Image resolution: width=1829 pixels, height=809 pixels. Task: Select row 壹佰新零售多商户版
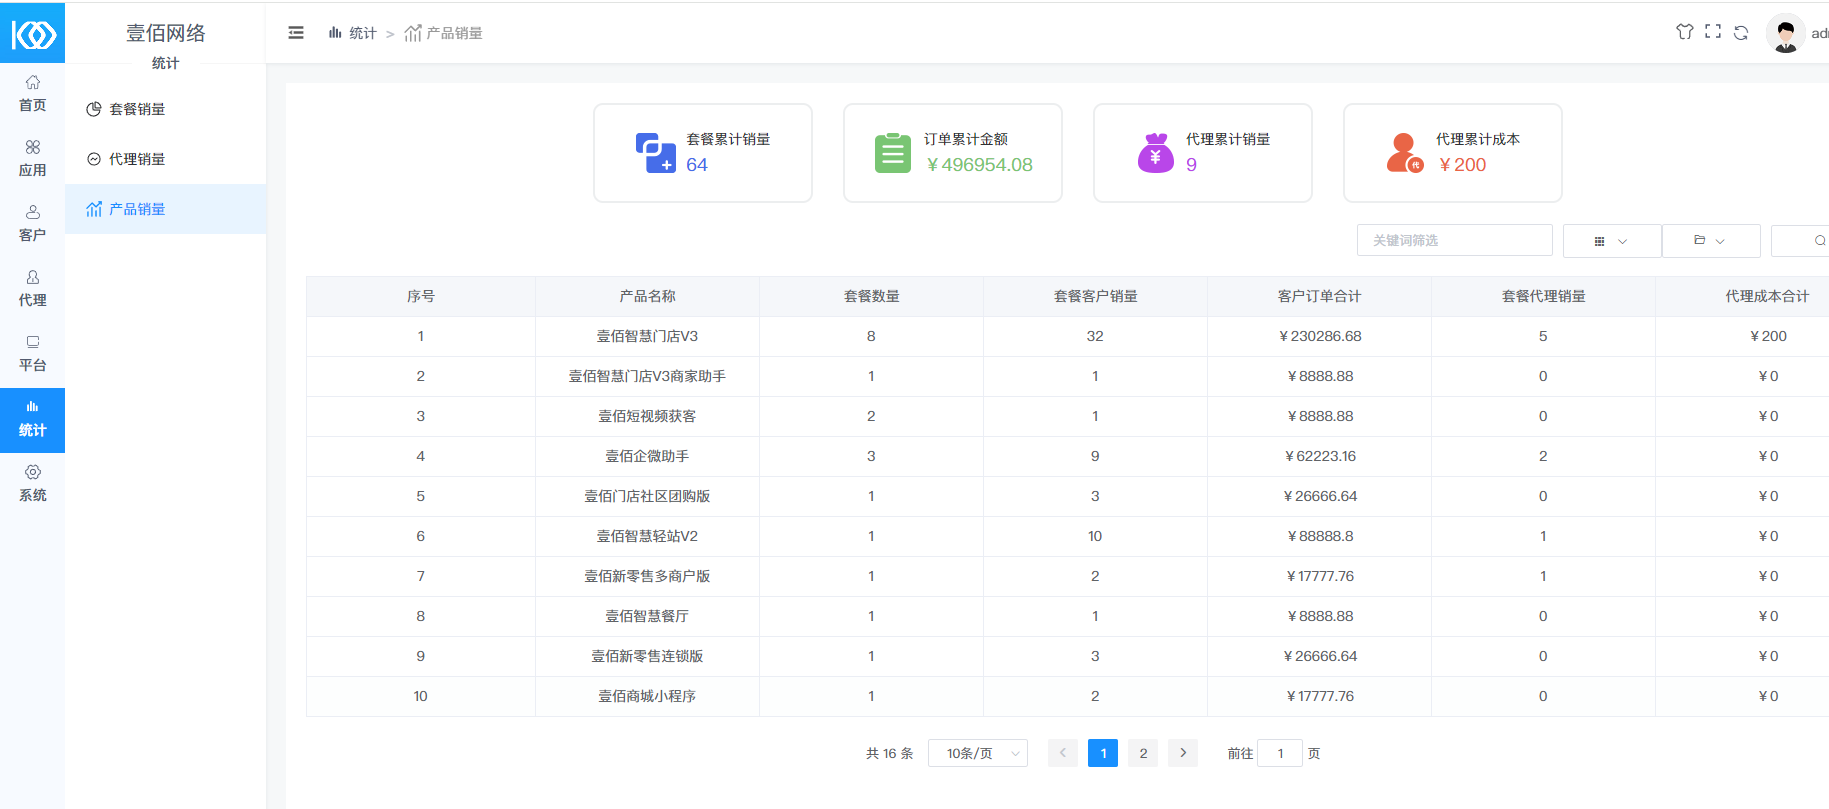[1067, 576]
